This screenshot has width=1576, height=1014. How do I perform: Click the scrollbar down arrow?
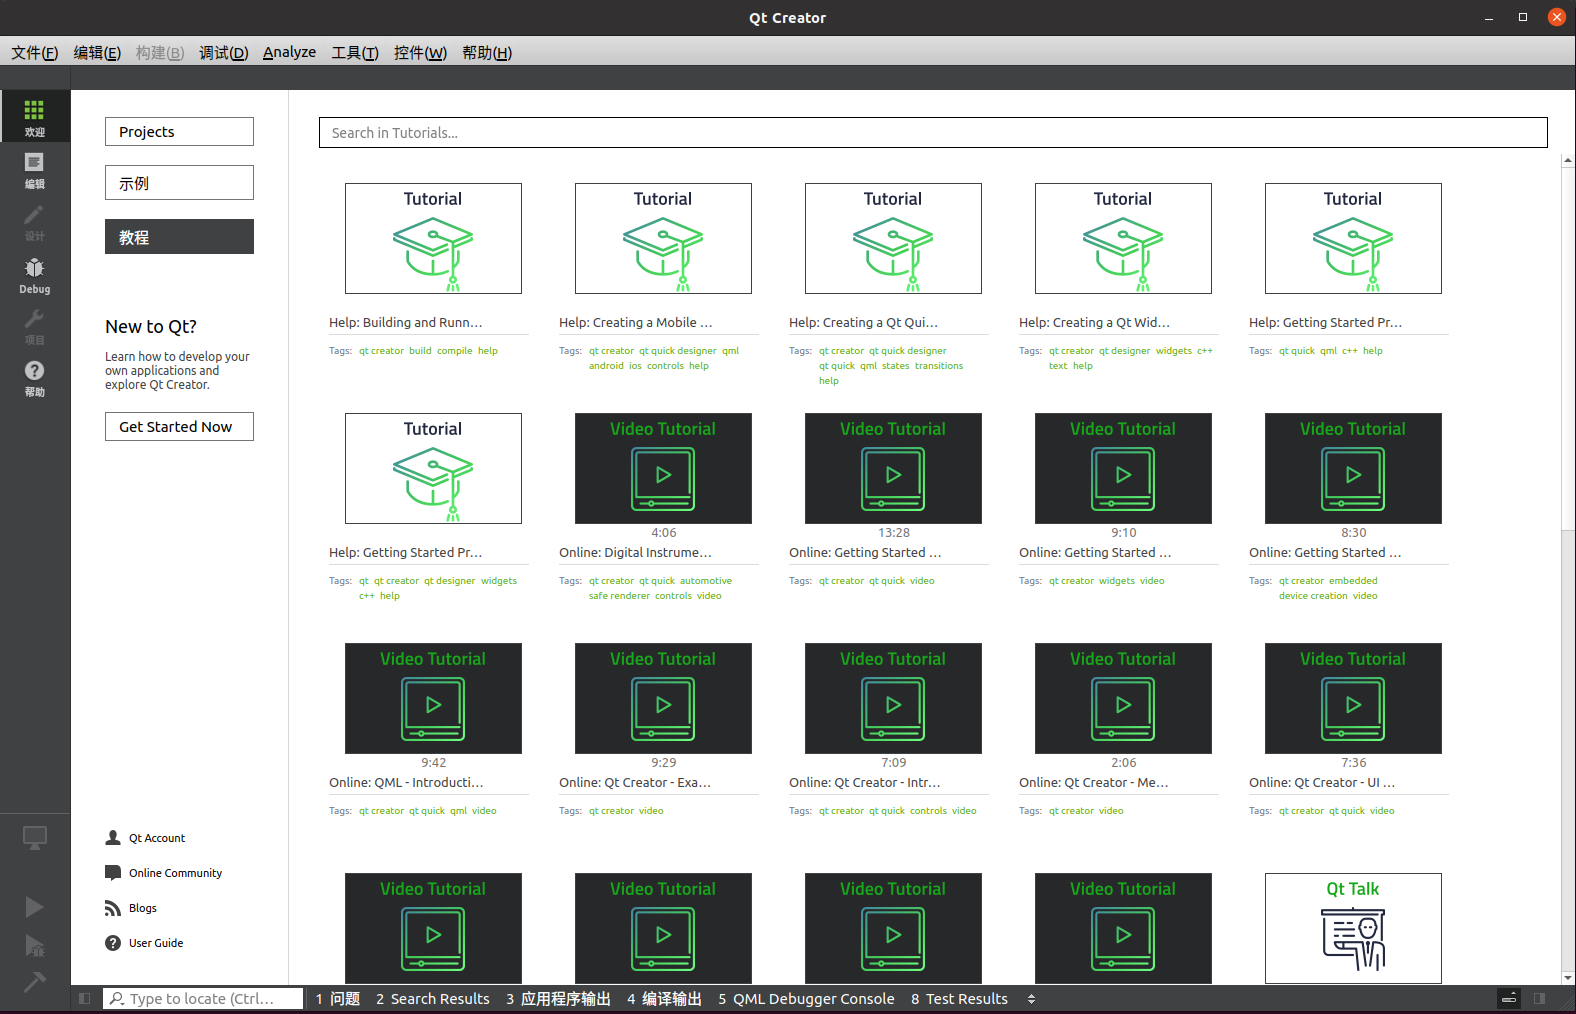click(1568, 978)
